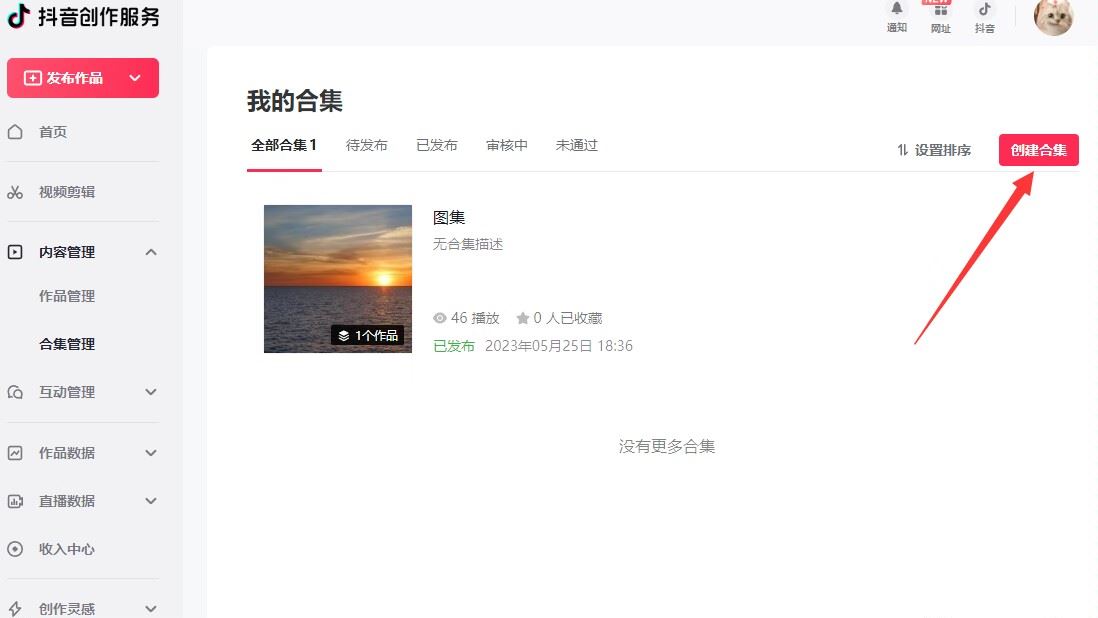Click the 设置排序 button
1098x618 pixels.
[934, 150]
